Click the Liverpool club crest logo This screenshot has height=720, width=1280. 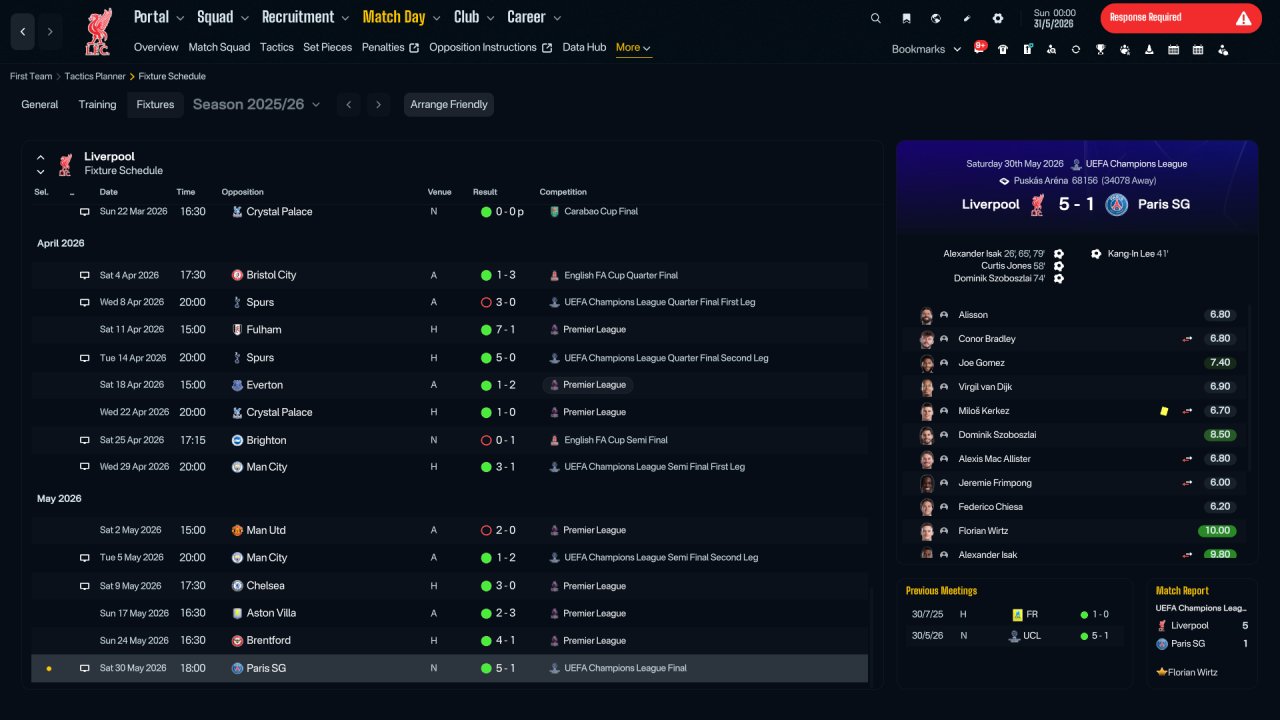tap(98, 32)
